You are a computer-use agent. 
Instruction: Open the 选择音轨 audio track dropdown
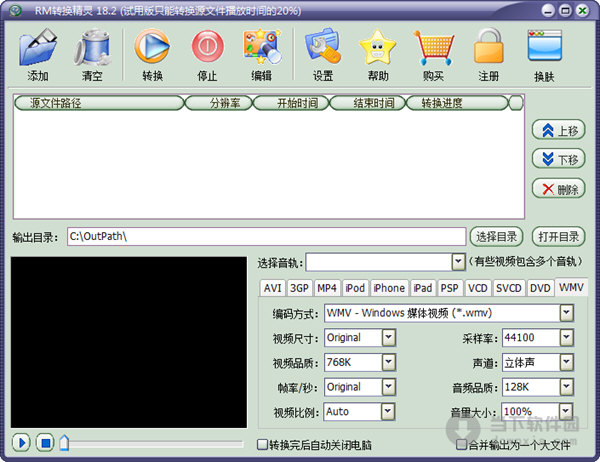[x=458, y=262]
